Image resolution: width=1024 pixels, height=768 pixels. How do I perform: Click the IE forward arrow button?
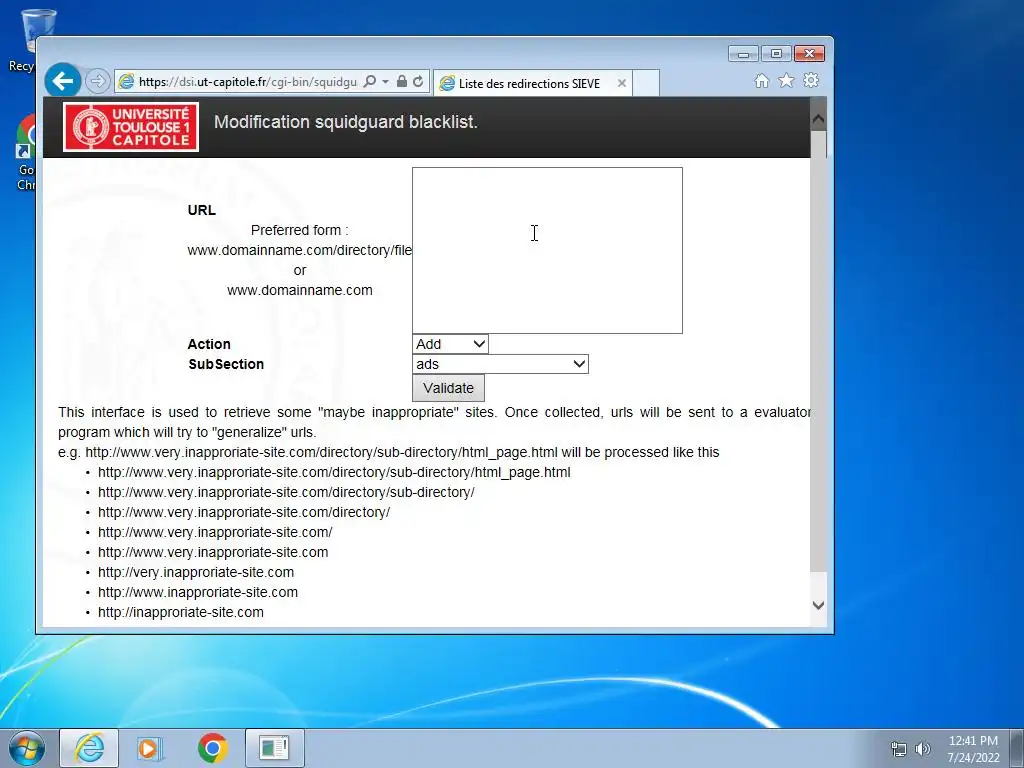click(97, 81)
